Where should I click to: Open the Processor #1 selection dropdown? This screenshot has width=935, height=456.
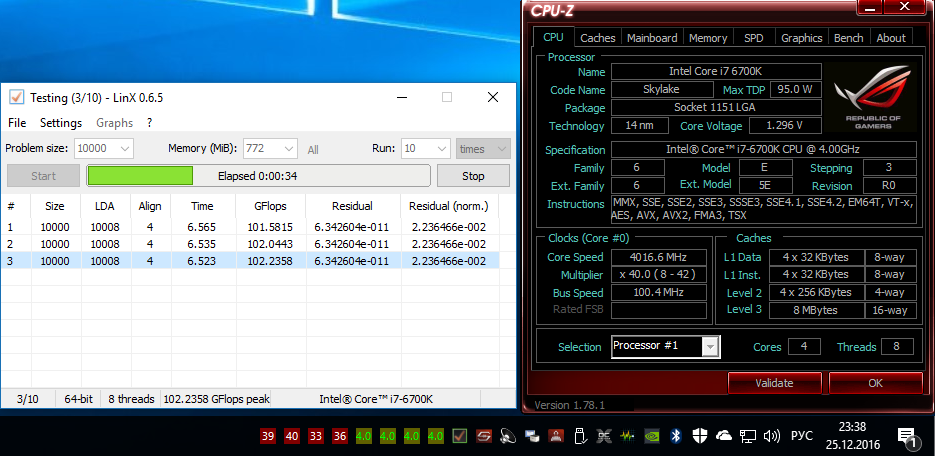click(x=665, y=346)
